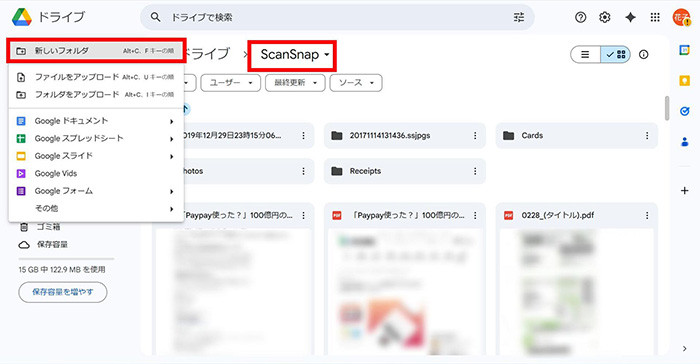Expand the ScanSnap folder dropdown
Viewport: 700px width, 364px height.
[327, 54]
